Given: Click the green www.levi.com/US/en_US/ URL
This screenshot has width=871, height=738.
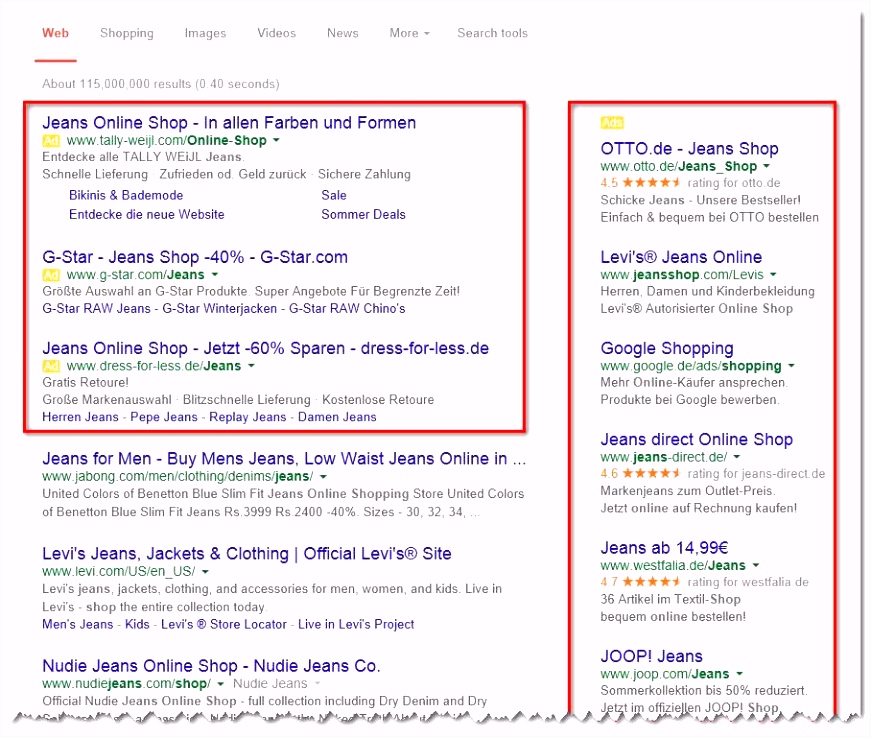Looking at the screenshot, I should coord(119,571).
